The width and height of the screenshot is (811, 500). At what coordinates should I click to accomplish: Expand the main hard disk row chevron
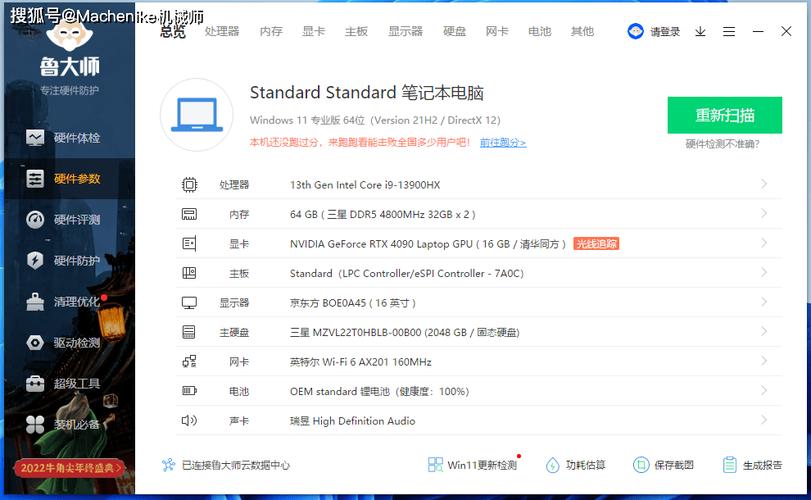764,331
